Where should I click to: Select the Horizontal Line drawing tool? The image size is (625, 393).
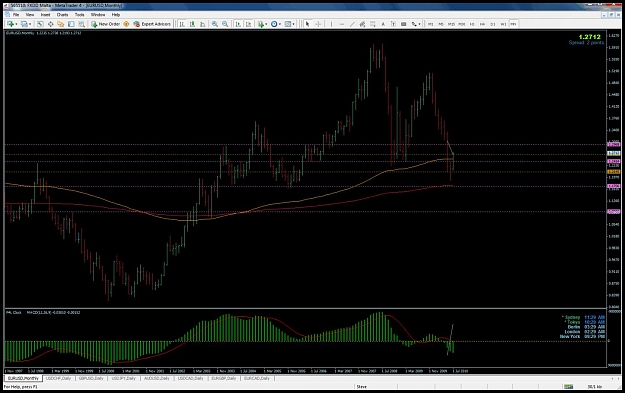click(x=342, y=24)
